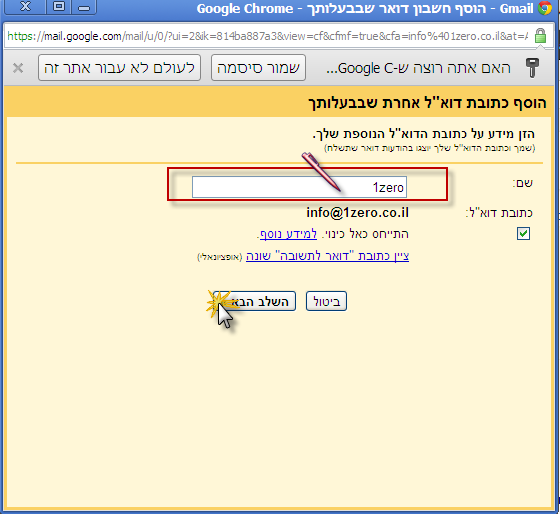Click the האם אתה רוצה ש-Google C... prompt text
This screenshot has width=560, height=514.
pos(418,68)
